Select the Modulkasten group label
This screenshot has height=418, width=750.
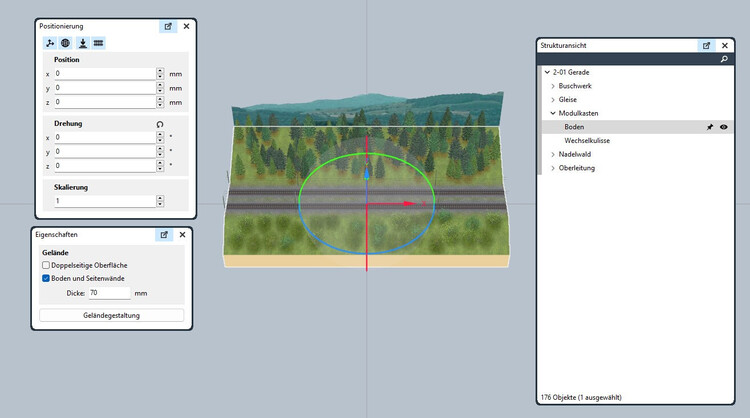point(578,113)
